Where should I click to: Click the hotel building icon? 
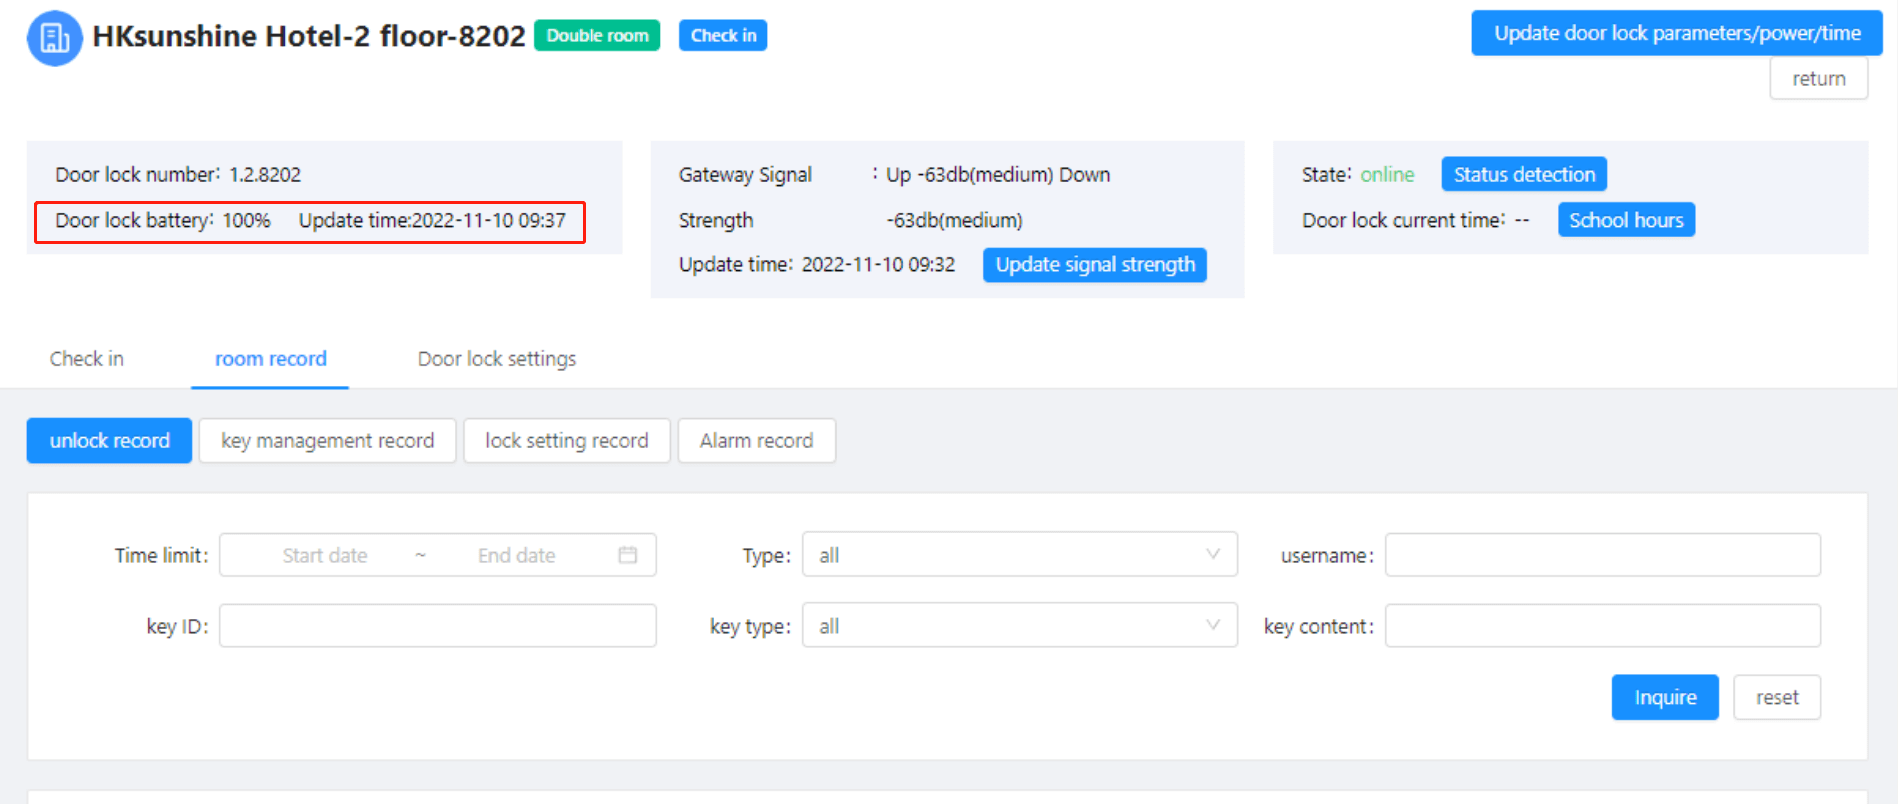pyautogui.click(x=54, y=38)
